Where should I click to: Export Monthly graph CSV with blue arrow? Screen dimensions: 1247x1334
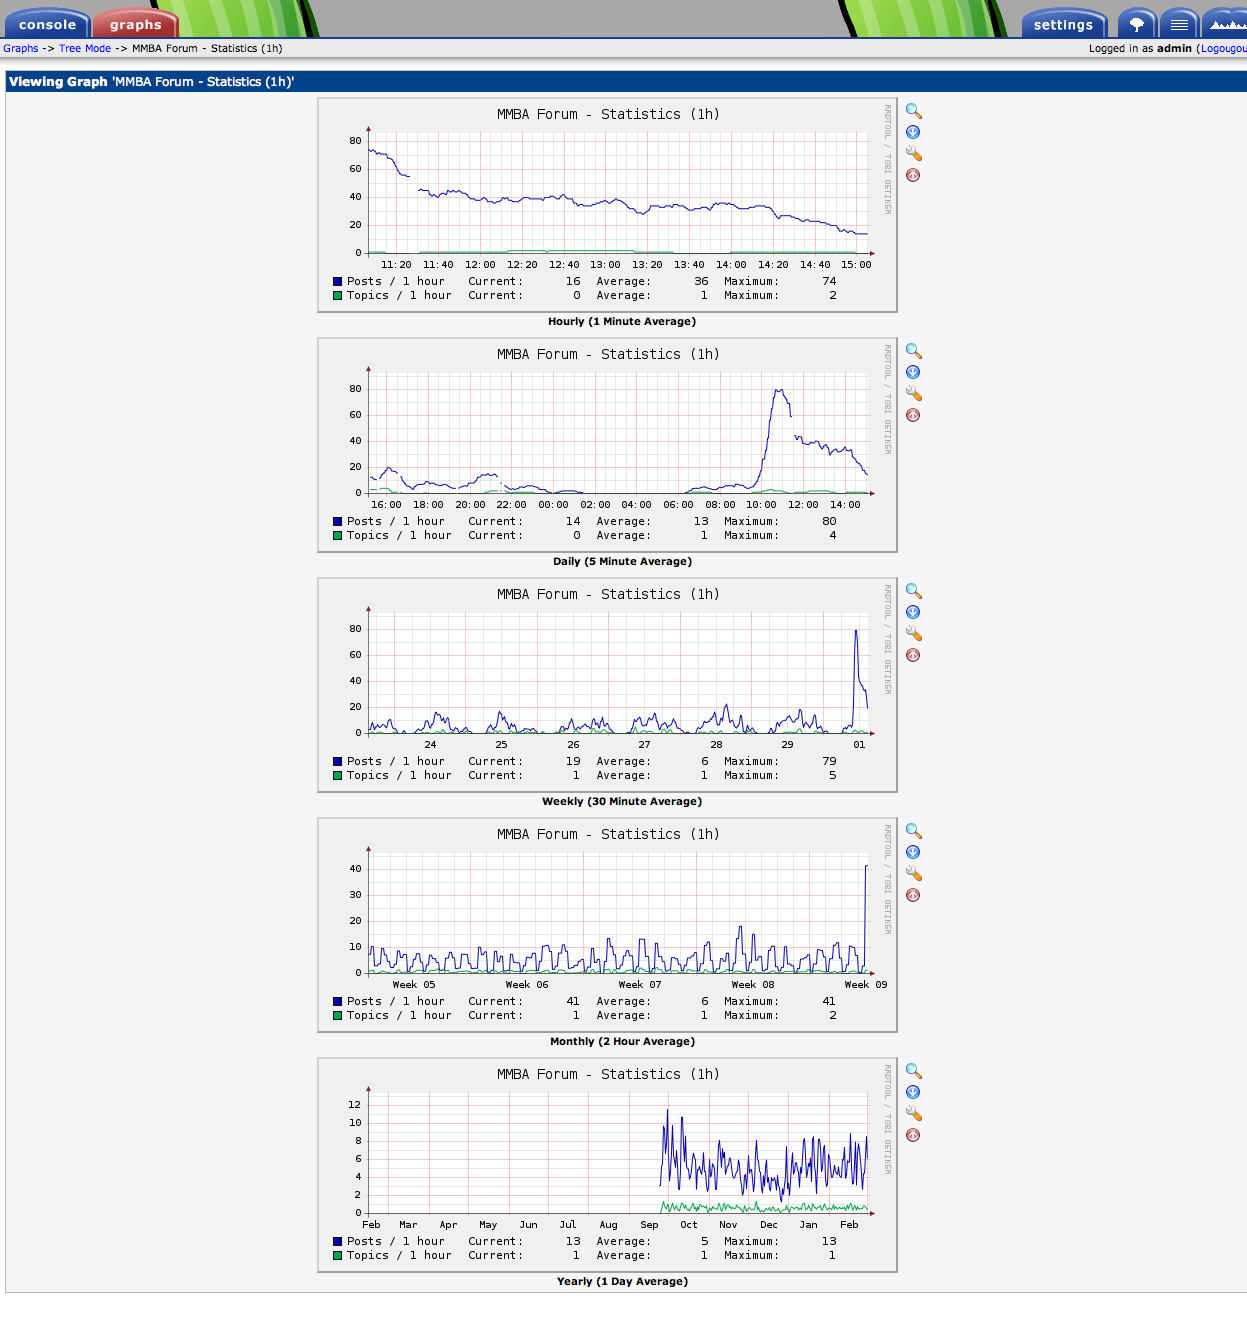[913, 852]
